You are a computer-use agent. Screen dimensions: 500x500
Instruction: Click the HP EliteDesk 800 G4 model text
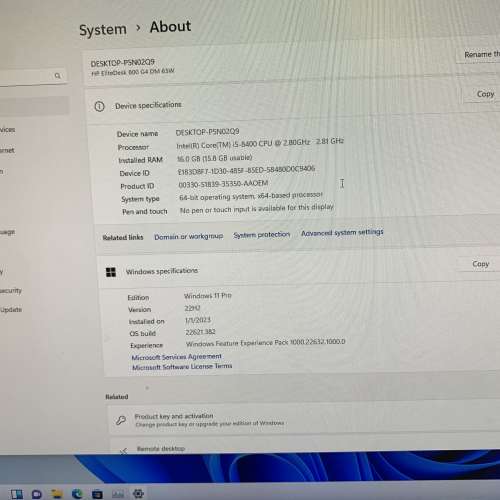133,72
